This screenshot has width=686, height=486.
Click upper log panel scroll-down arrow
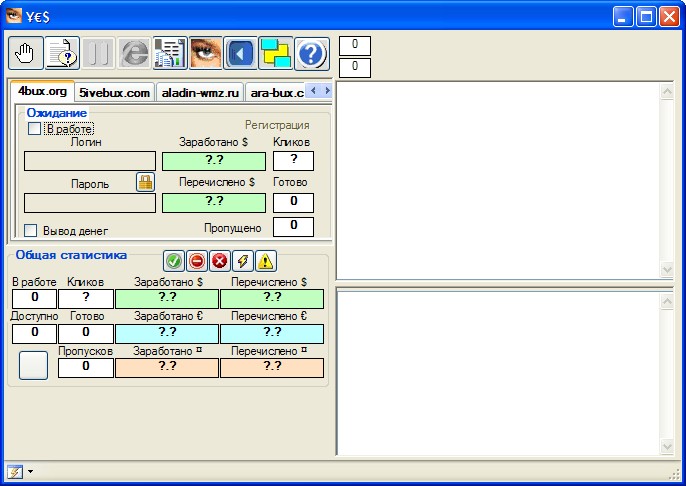[667, 270]
